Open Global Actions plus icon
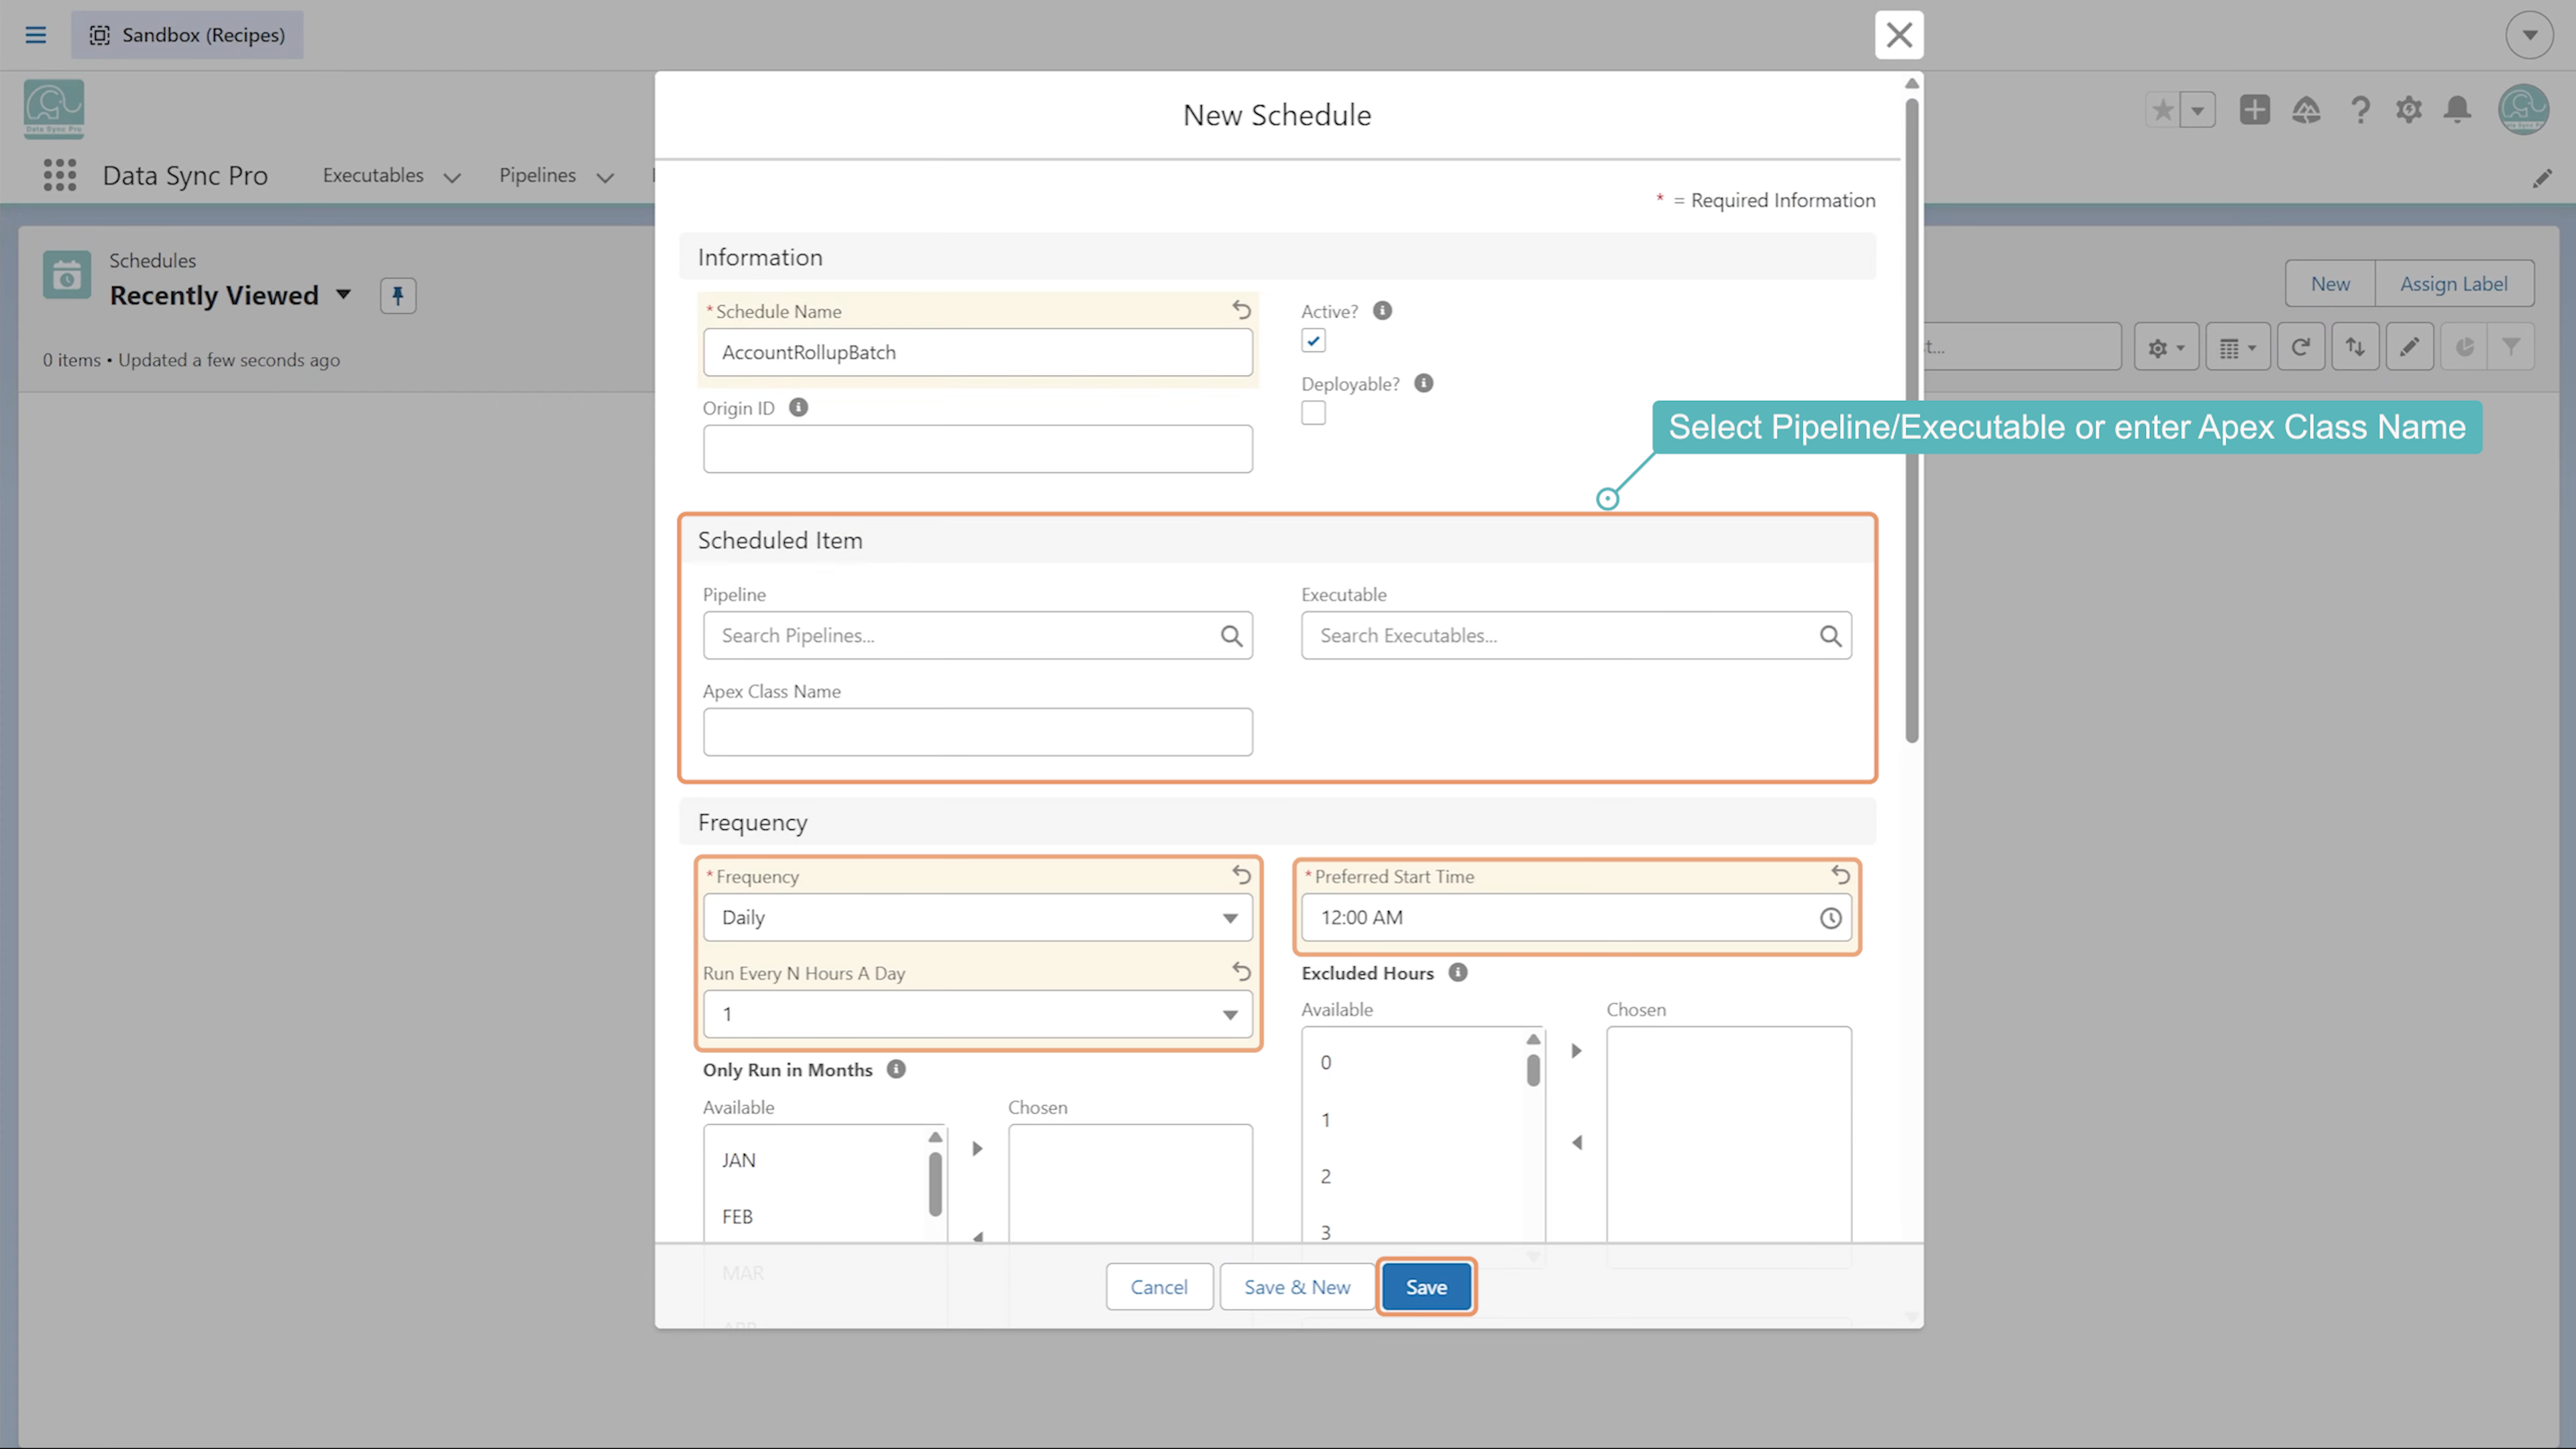Viewport: 2576px width, 1449px height. click(2254, 110)
